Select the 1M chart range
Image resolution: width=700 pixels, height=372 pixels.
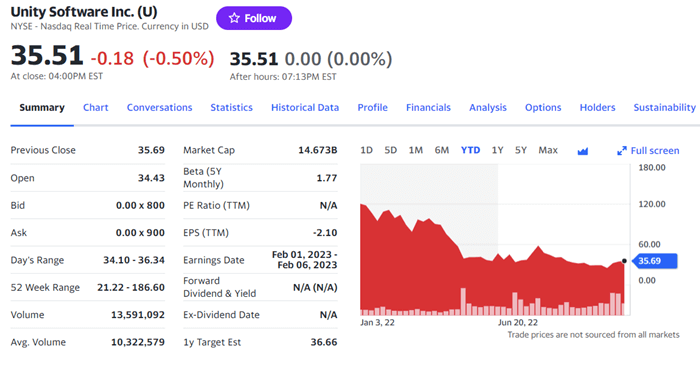pos(416,150)
